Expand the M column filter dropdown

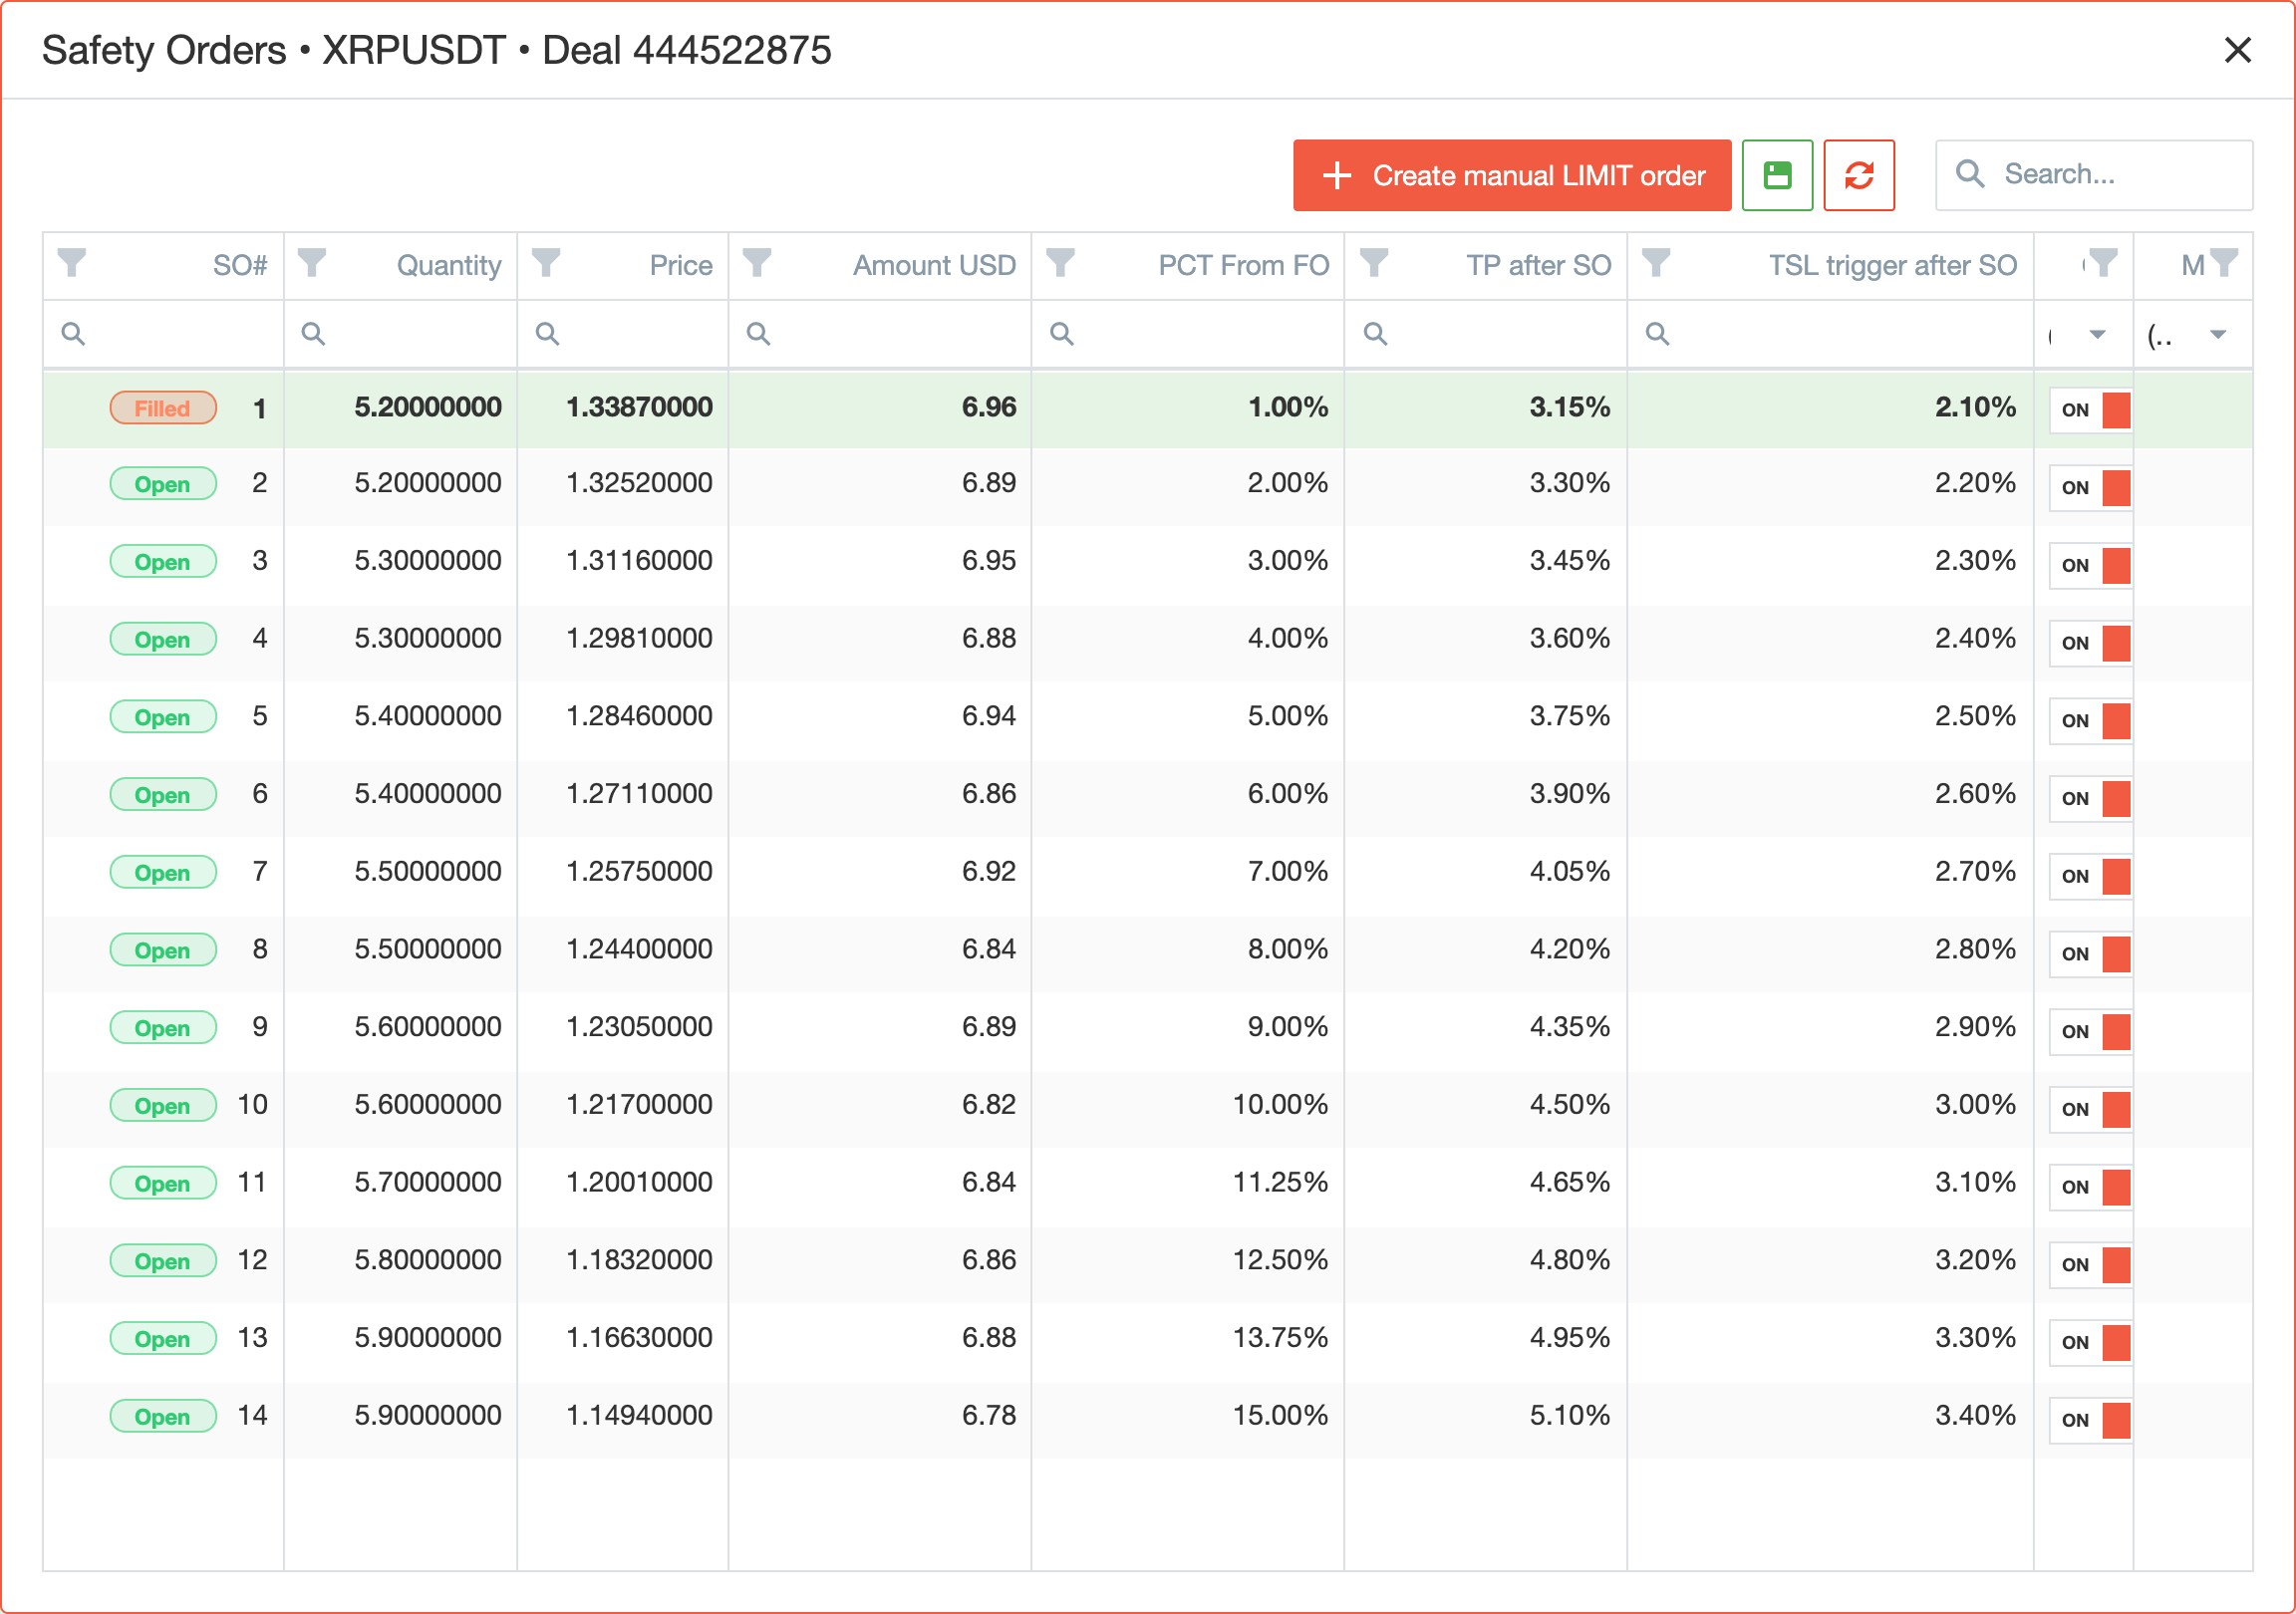2218,335
